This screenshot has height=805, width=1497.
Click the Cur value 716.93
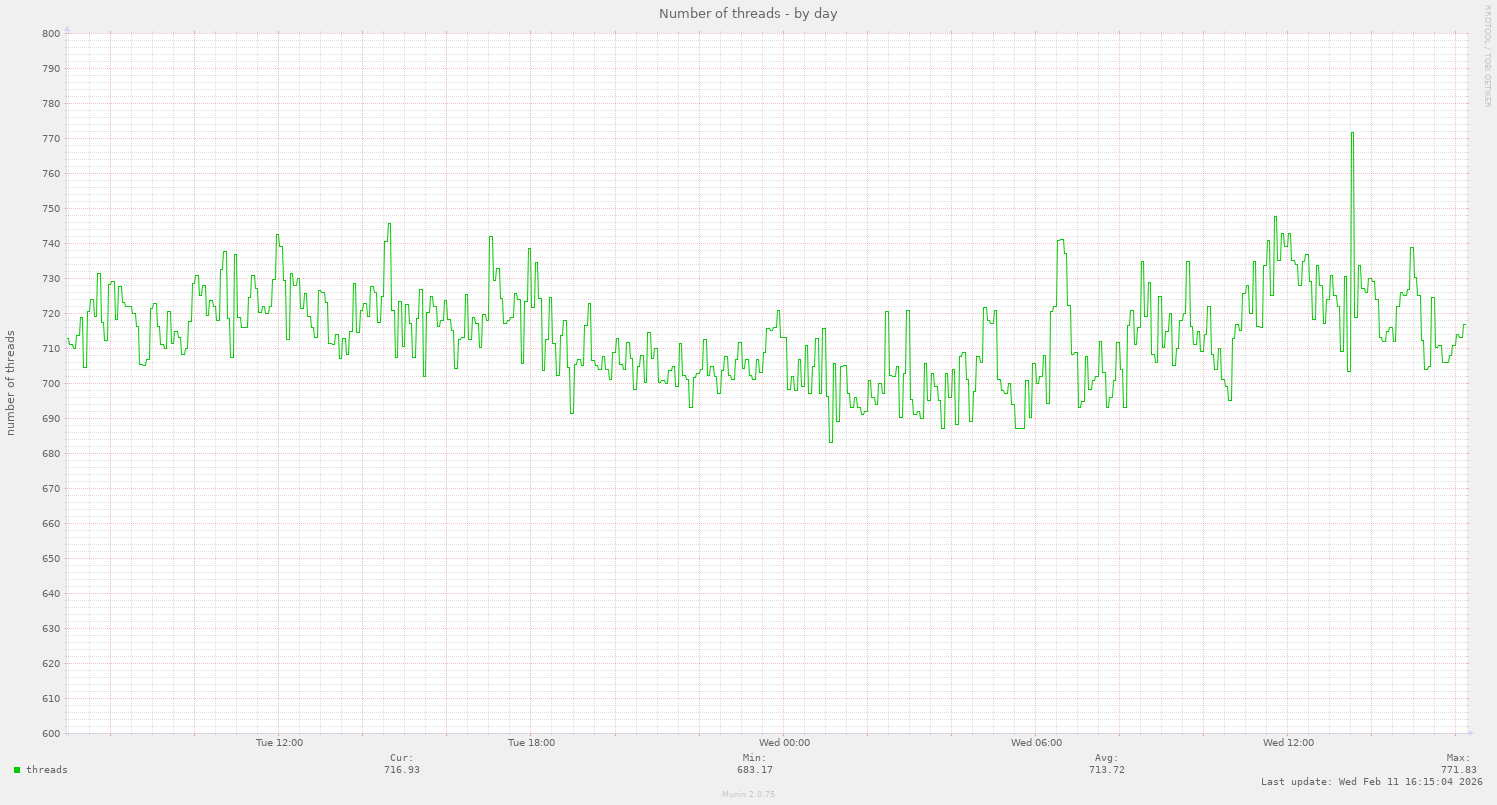coord(402,770)
